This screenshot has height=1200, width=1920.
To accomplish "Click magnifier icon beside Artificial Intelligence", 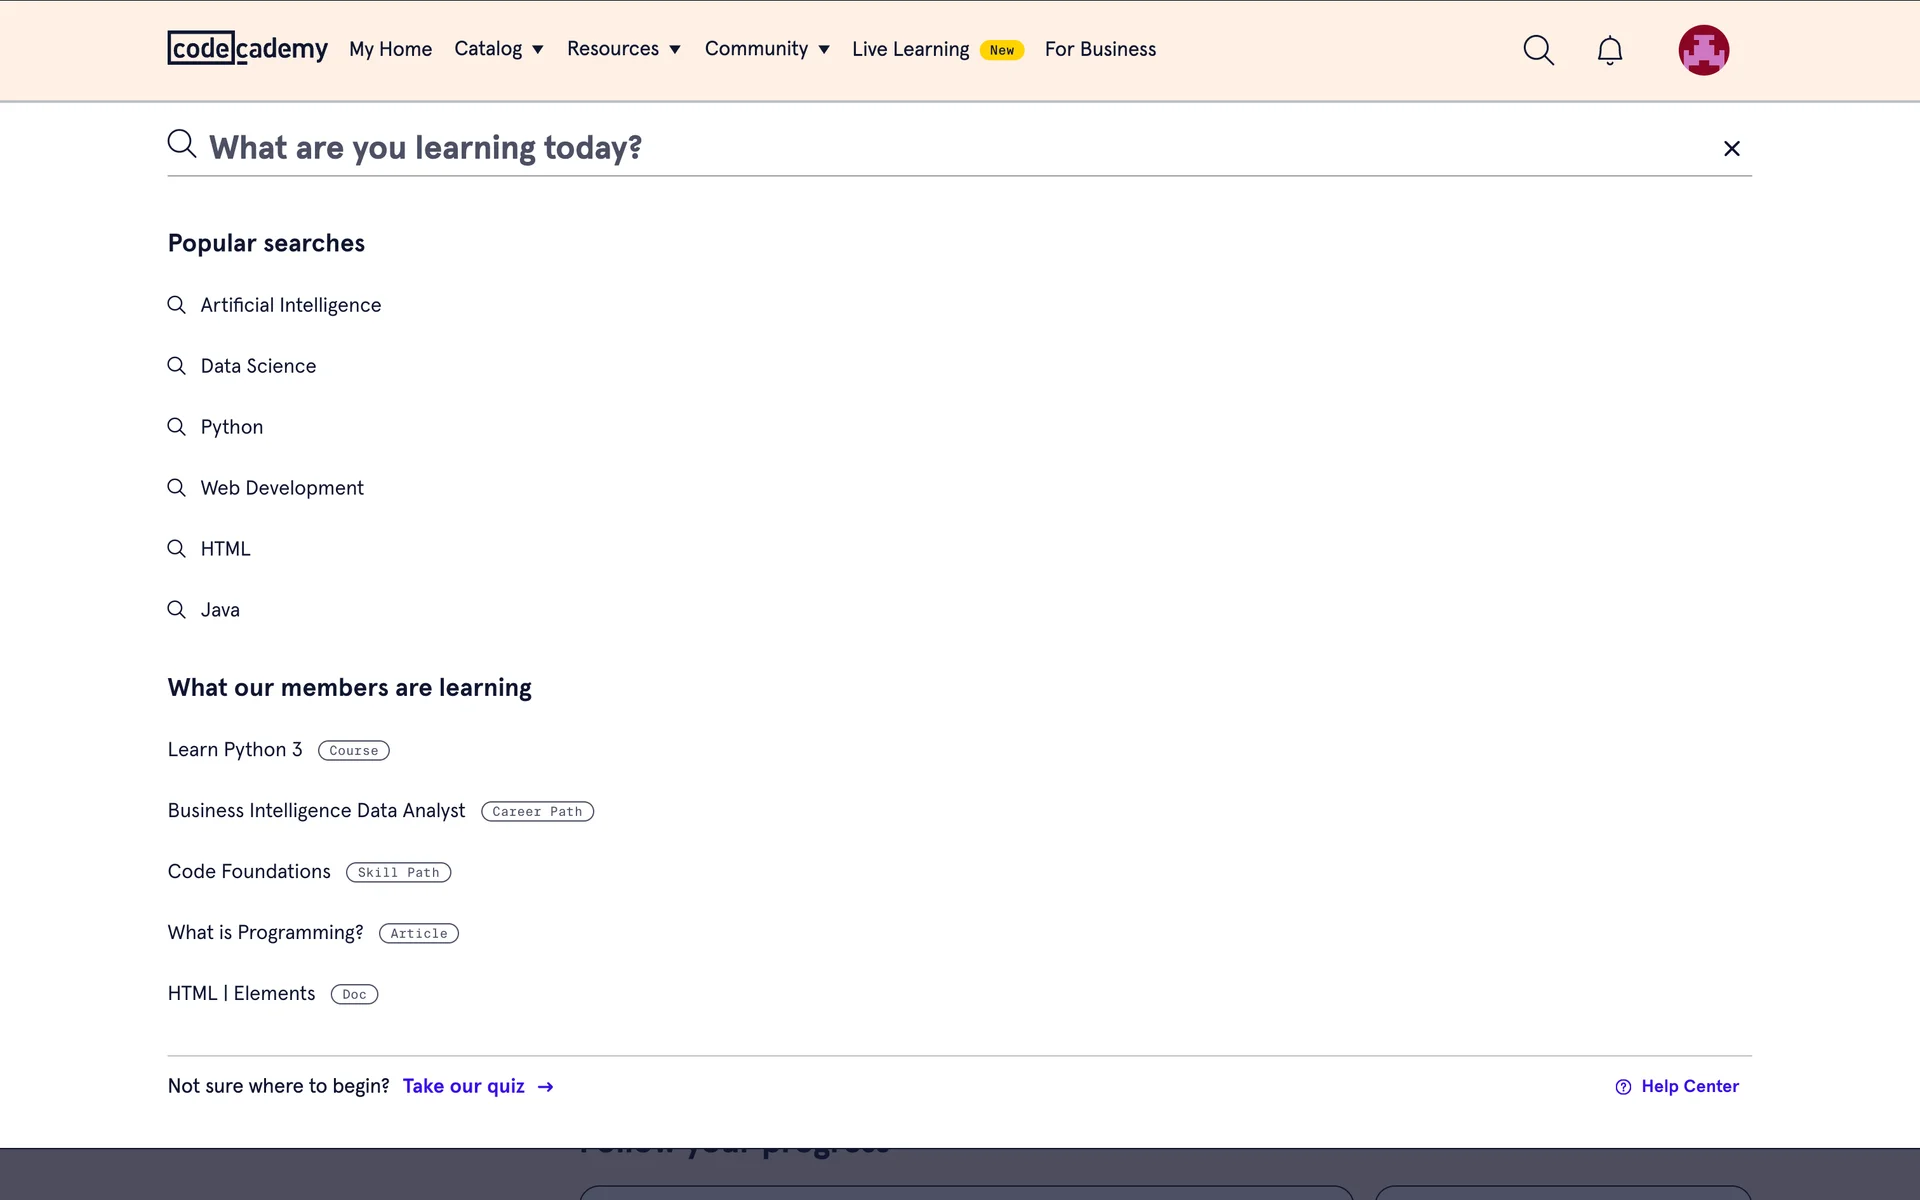I will click(x=176, y=305).
